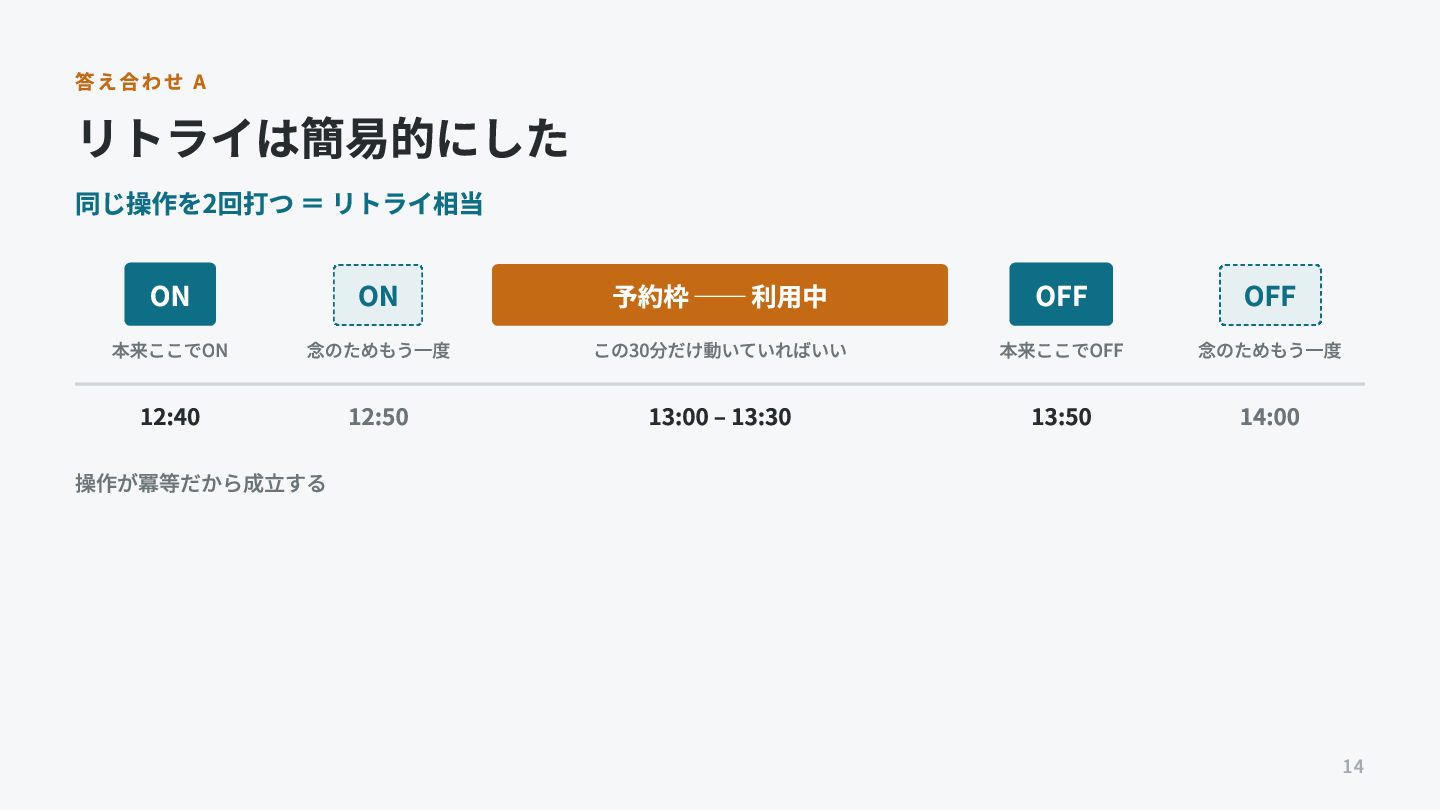Image resolution: width=1440 pixels, height=810 pixels.
Task: Click the title リトライは簡易的にした
Action: click(x=322, y=139)
